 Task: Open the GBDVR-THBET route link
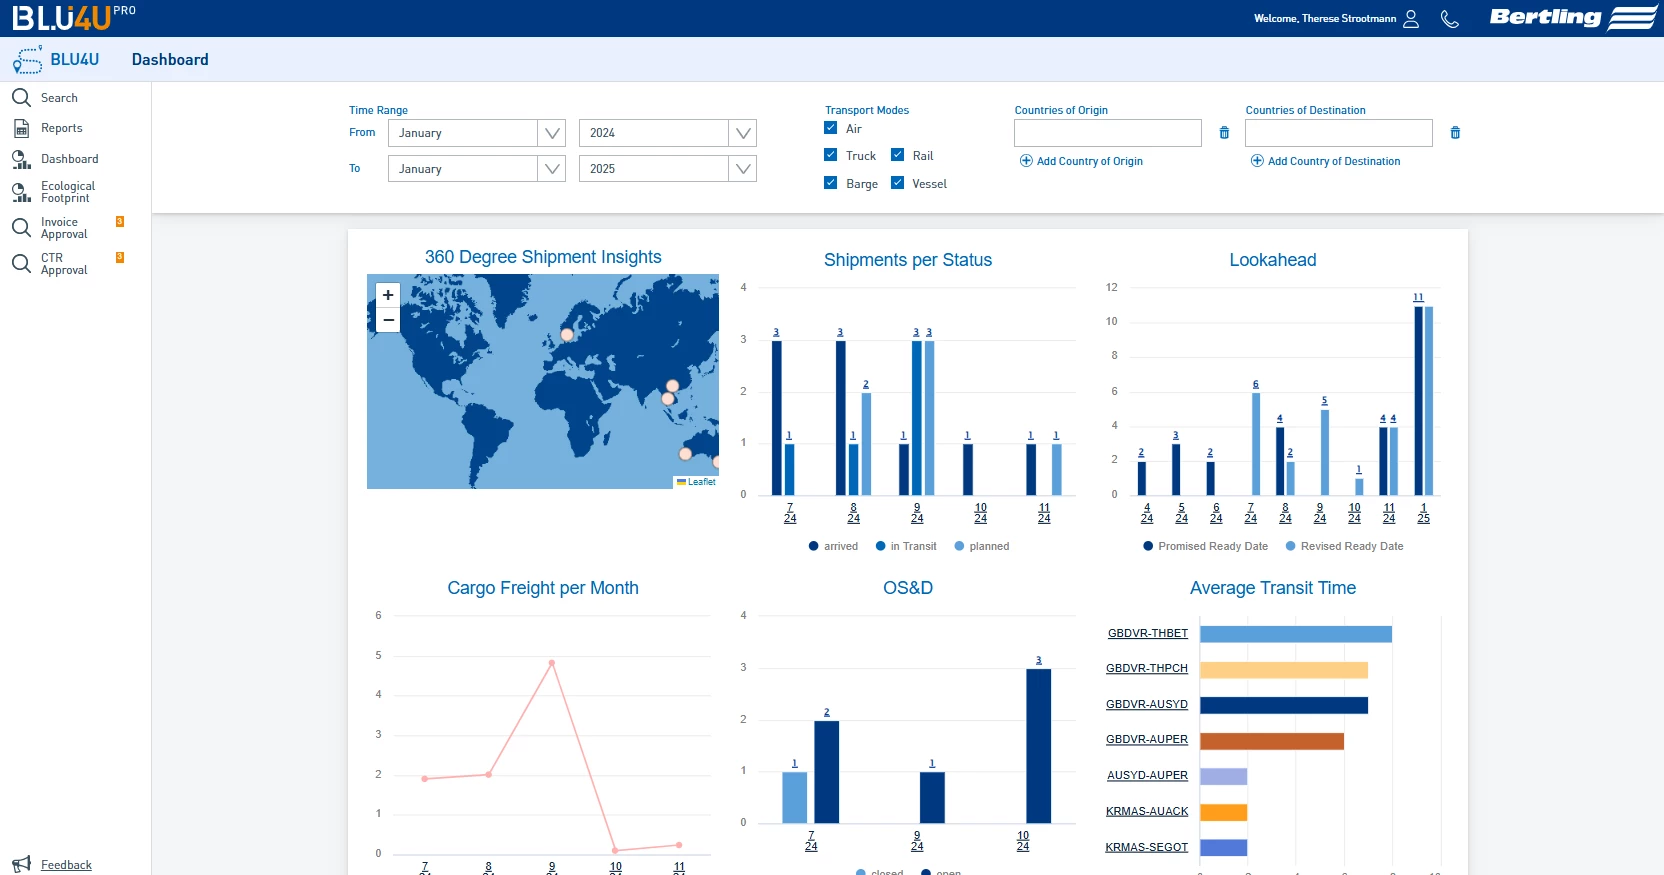(x=1147, y=633)
